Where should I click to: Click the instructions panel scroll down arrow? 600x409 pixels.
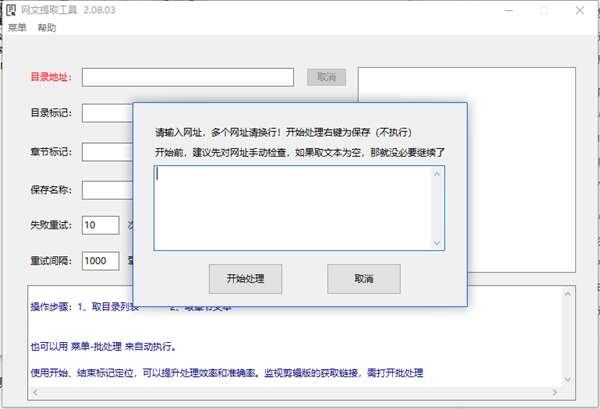(567, 380)
